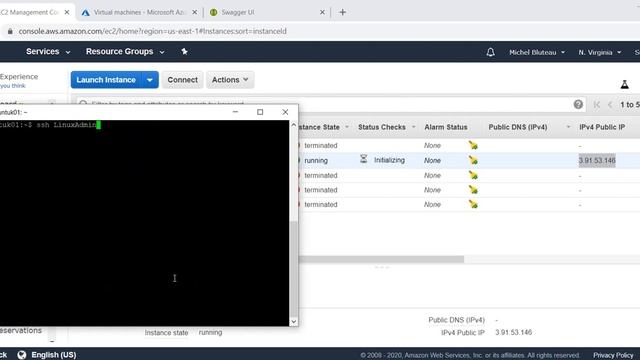Click terminal scrollbar down arrow

293,322
